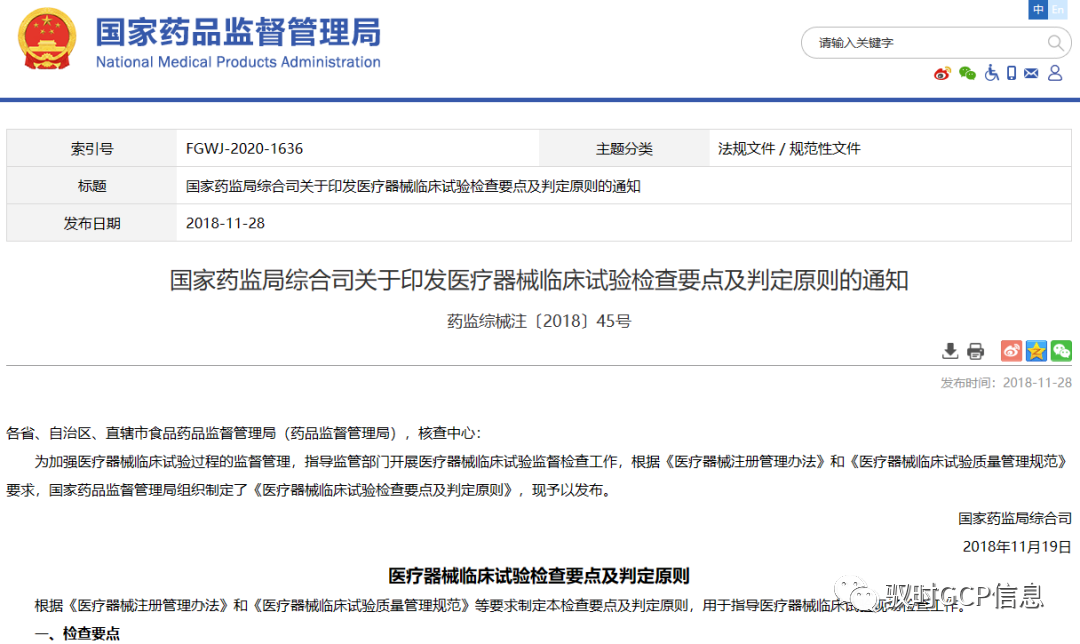1080x644 pixels.
Task: Click the magnifier icon to search
Action: click(x=1056, y=43)
